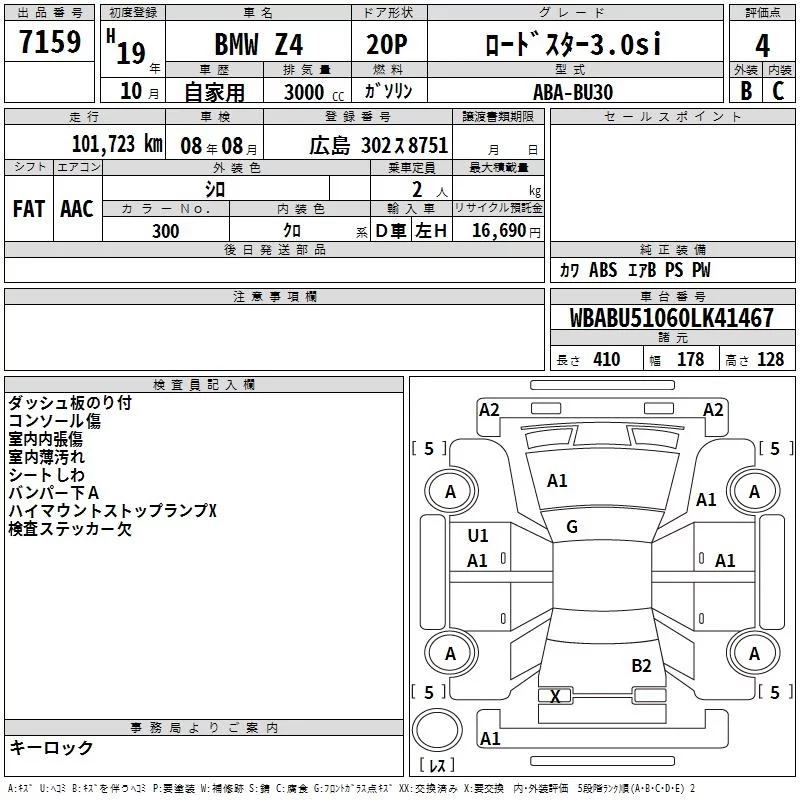Screen dimensions: 800x800
Task: Click the G mark on the windshield
Action: (x=572, y=527)
